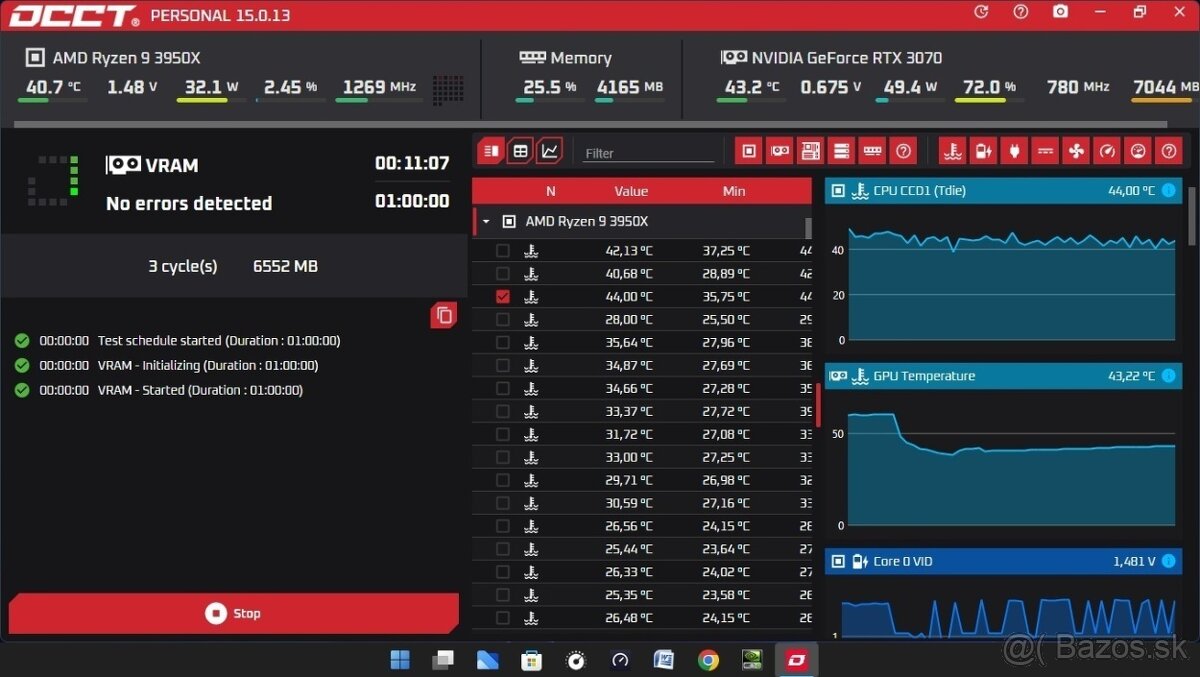Collapse the AMD Ryzen 9 3950X sensor group
The image size is (1200, 677).
[x=486, y=221]
